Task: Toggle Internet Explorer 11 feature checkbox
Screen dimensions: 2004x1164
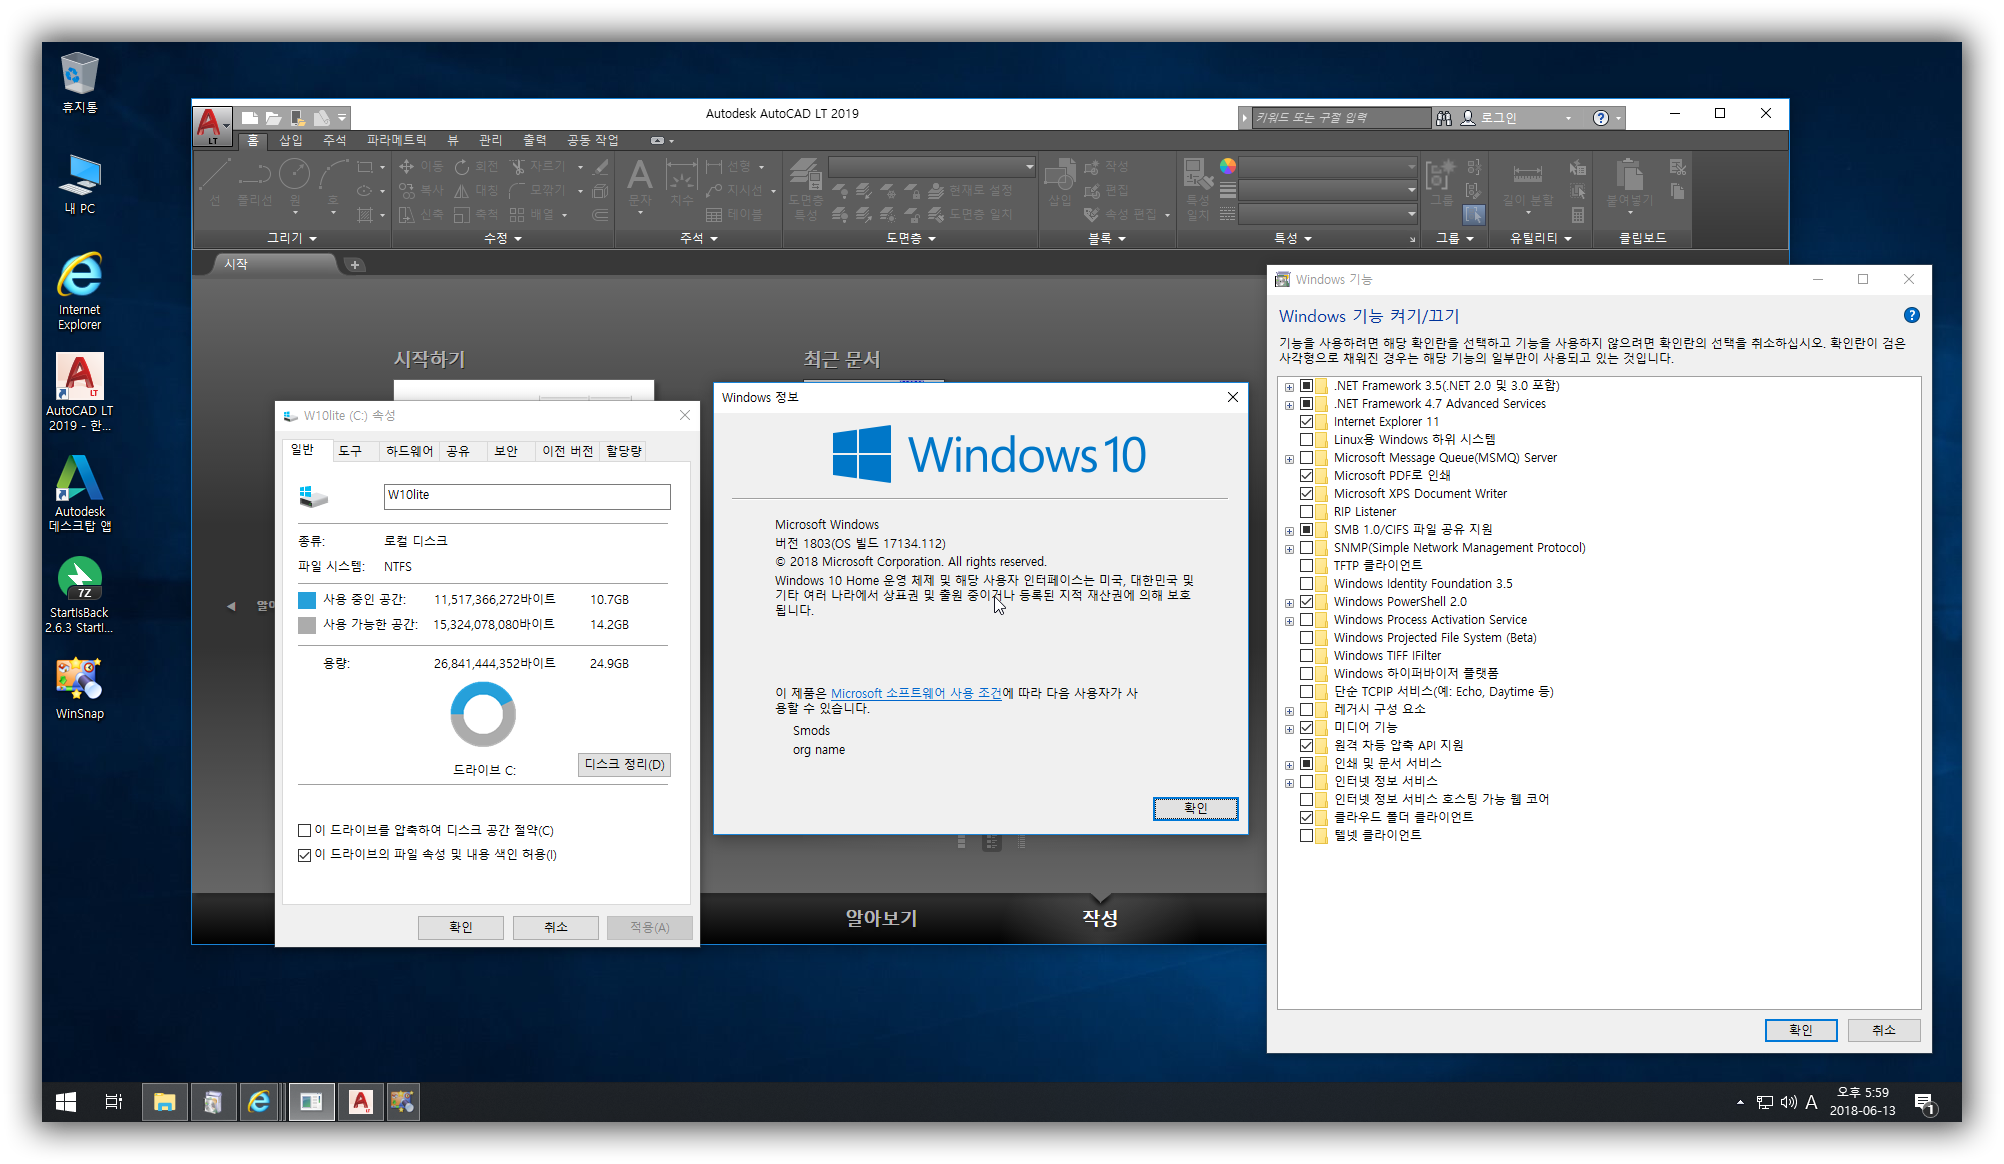Action: pyautogui.click(x=1306, y=422)
